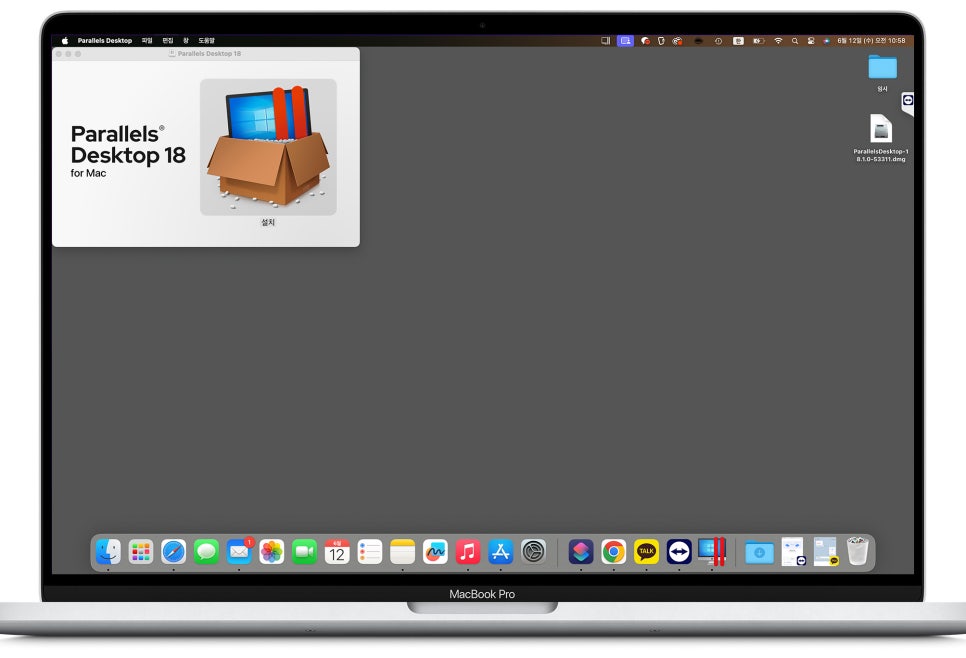Open the Wi-Fi status menu
The width and height of the screenshot is (966, 658).
778,41
